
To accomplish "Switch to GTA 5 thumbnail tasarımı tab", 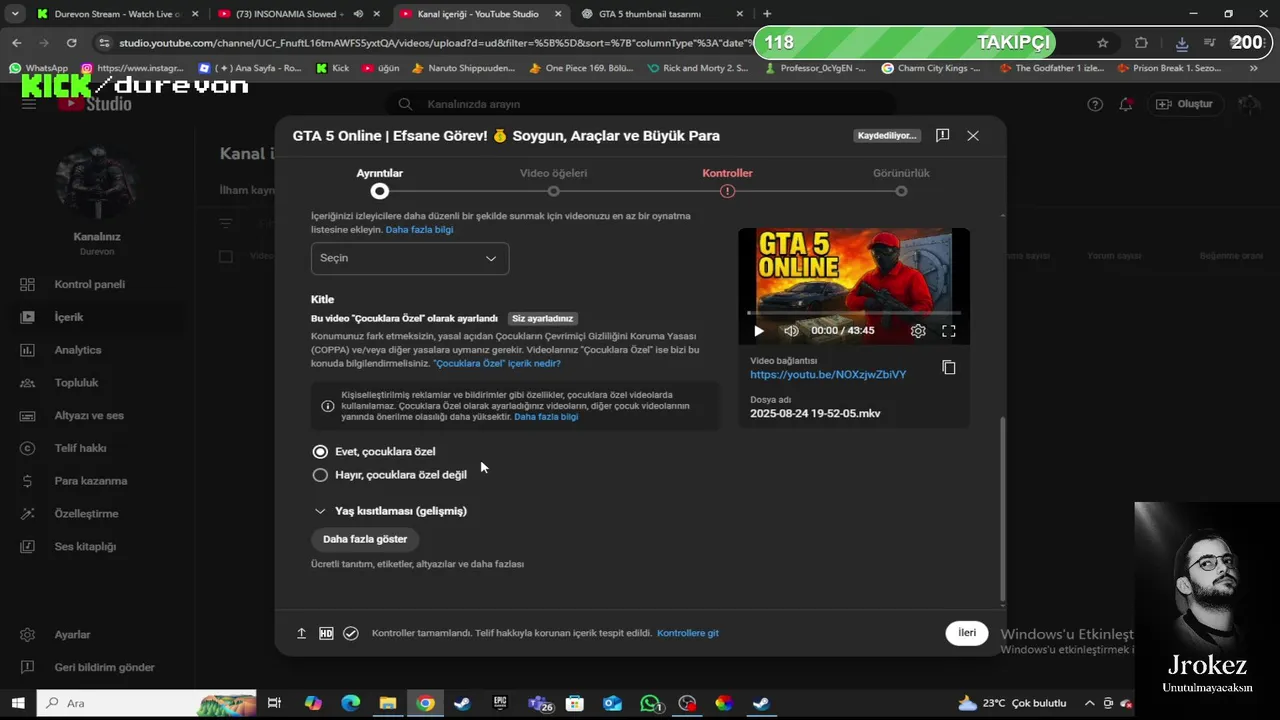I will pyautogui.click(x=660, y=14).
